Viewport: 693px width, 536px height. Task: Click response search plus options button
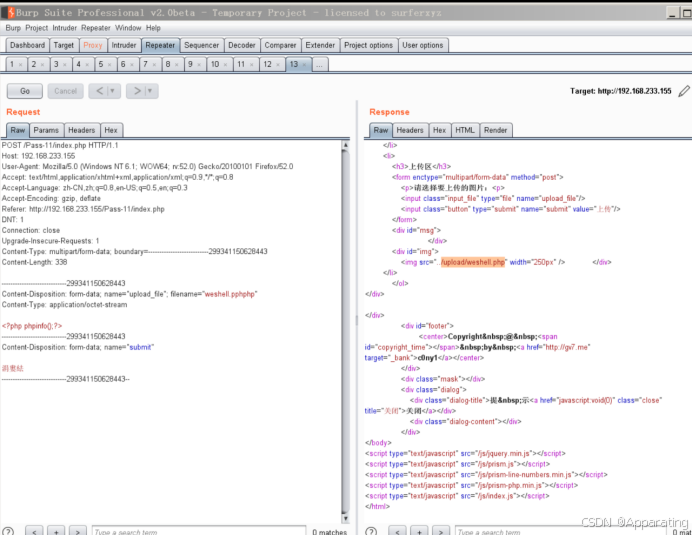pos(419,532)
